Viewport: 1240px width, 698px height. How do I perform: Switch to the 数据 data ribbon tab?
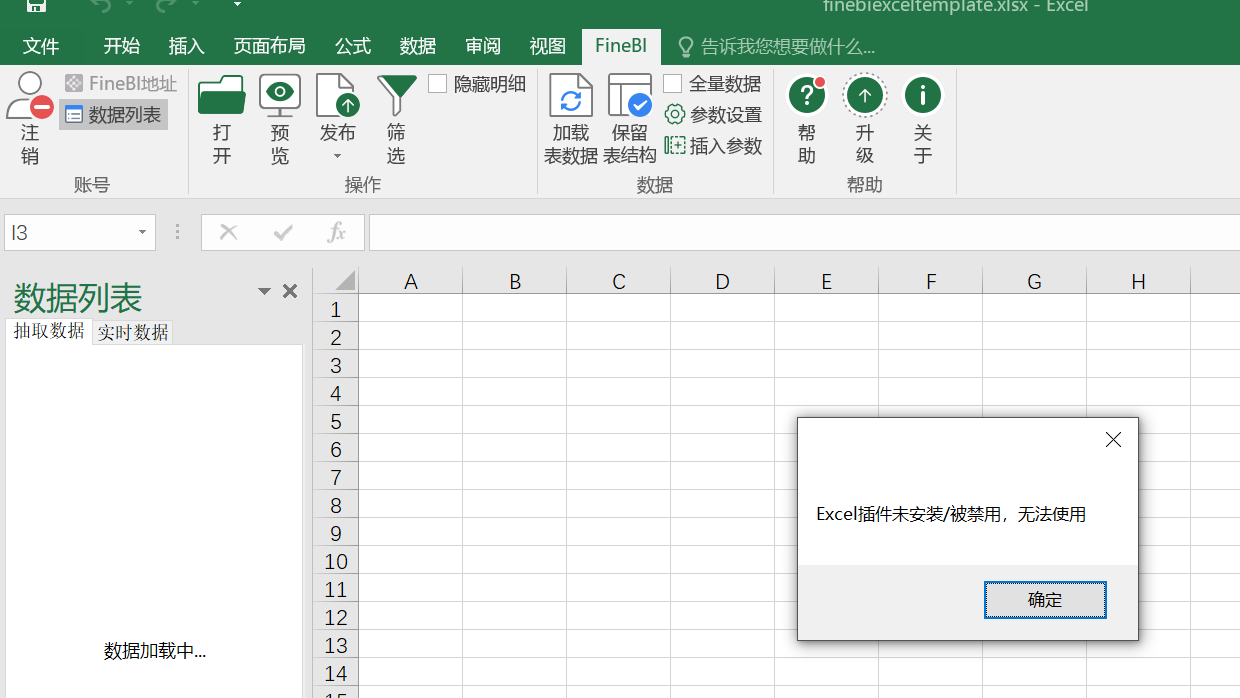click(x=418, y=46)
